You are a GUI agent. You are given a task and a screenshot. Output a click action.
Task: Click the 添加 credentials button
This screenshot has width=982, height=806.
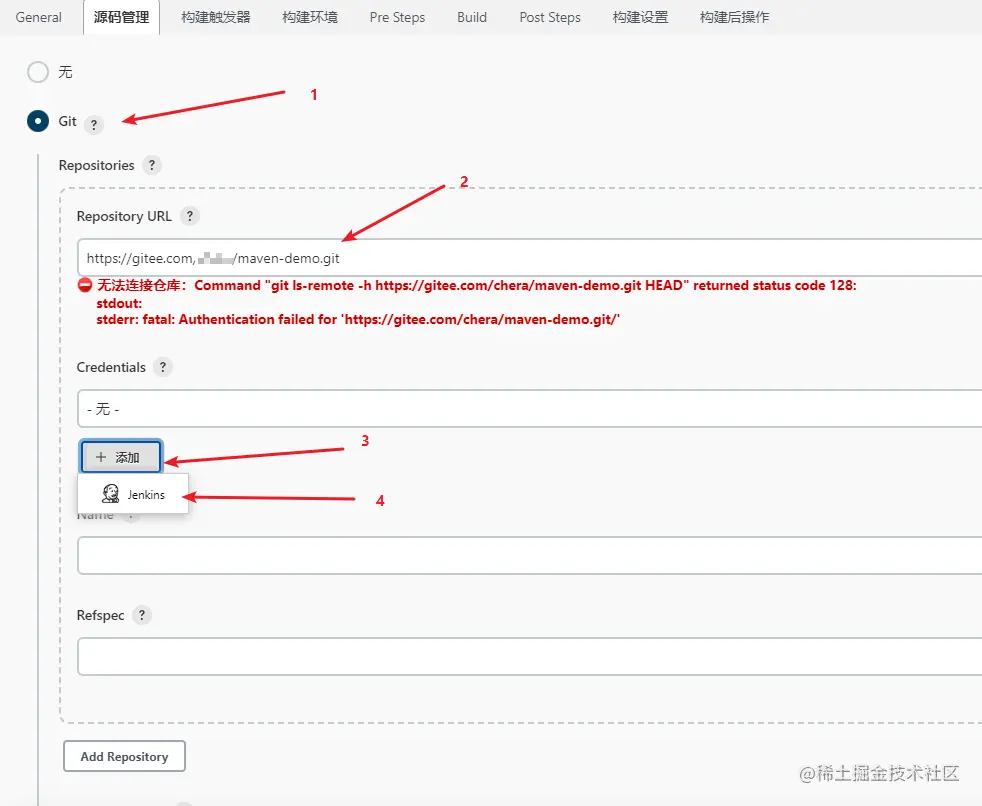[121, 457]
